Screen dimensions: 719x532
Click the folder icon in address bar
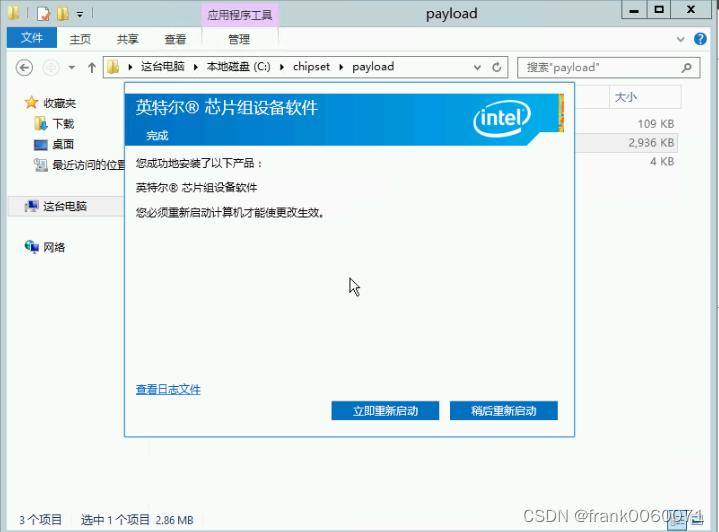pos(113,67)
